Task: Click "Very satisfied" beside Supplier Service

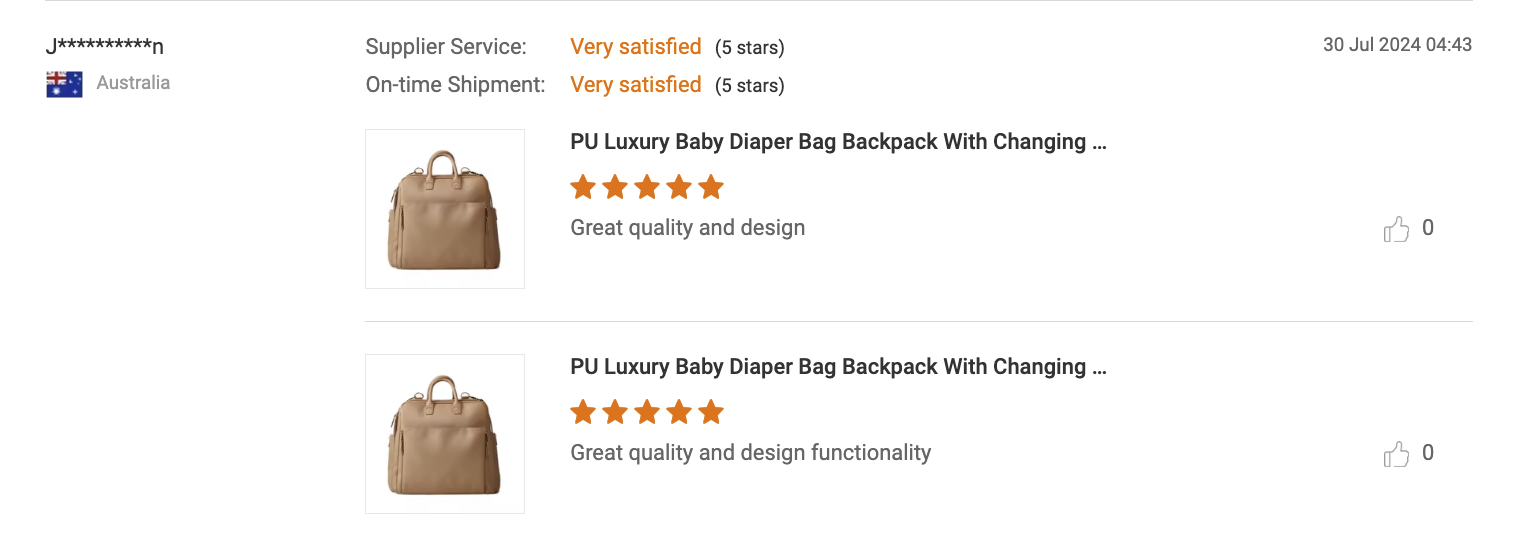Action: click(x=636, y=47)
